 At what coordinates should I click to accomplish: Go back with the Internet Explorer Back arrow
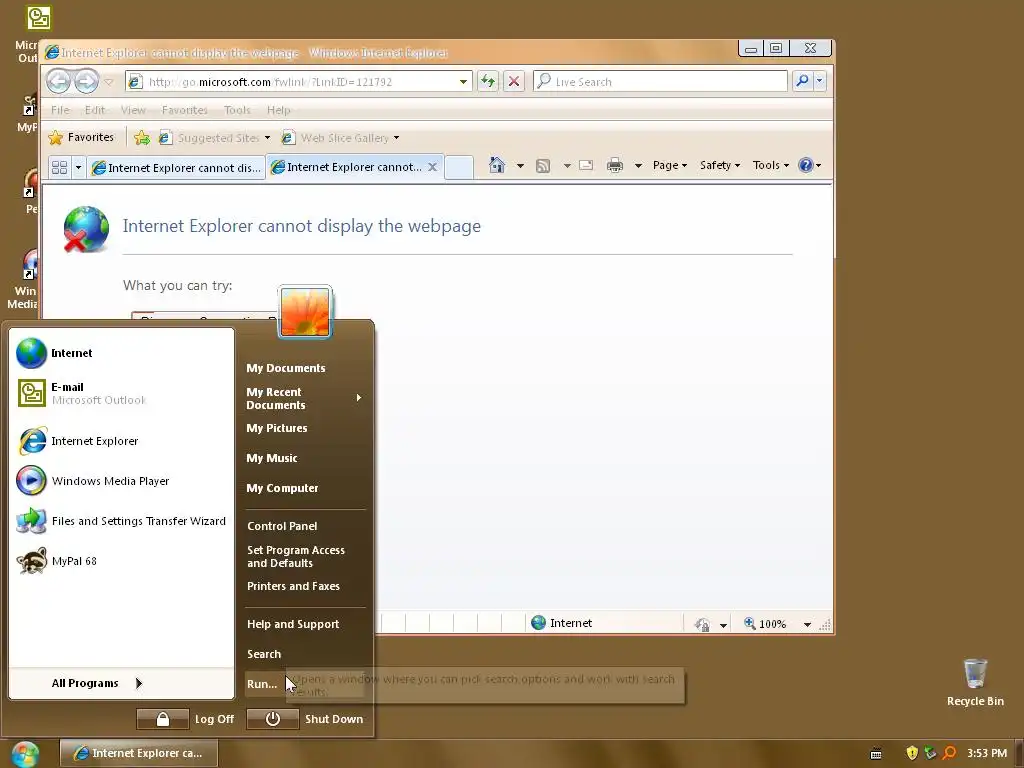[x=59, y=82]
